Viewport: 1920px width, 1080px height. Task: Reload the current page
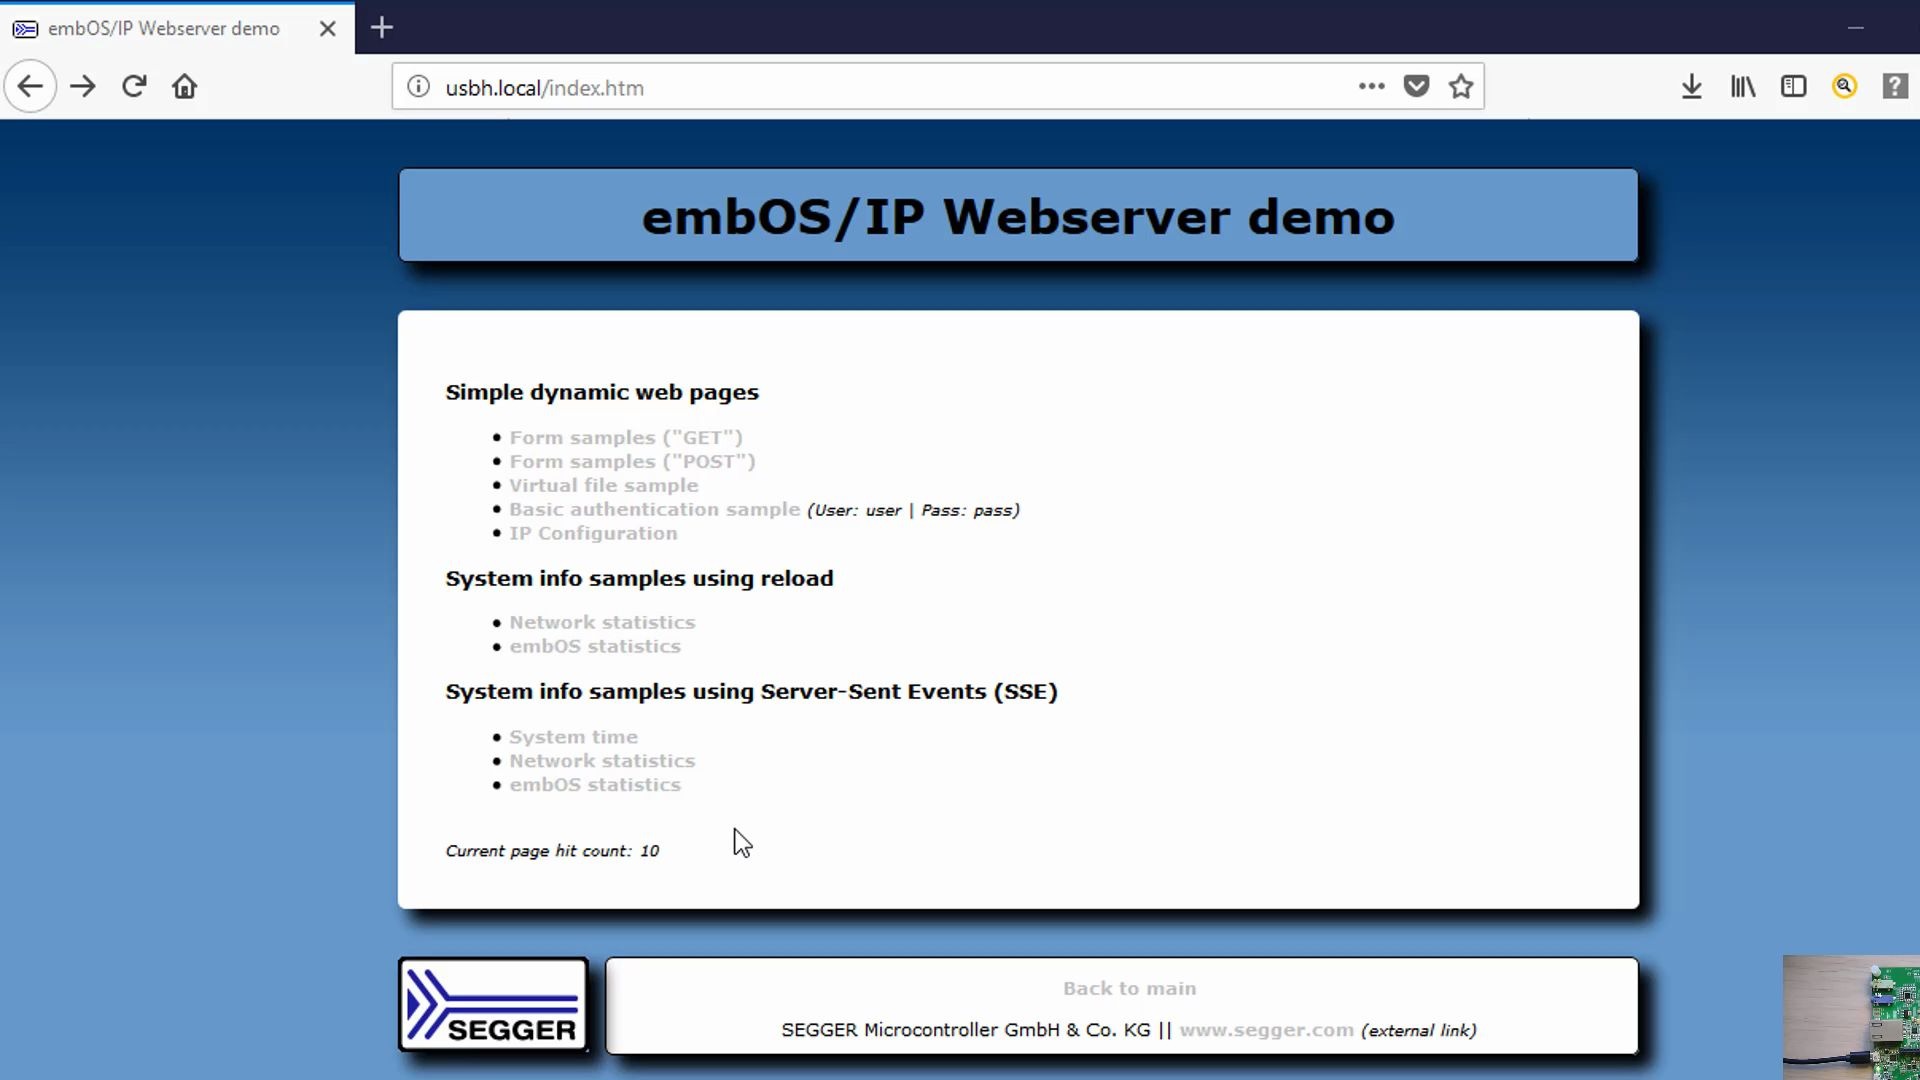pos(134,87)
